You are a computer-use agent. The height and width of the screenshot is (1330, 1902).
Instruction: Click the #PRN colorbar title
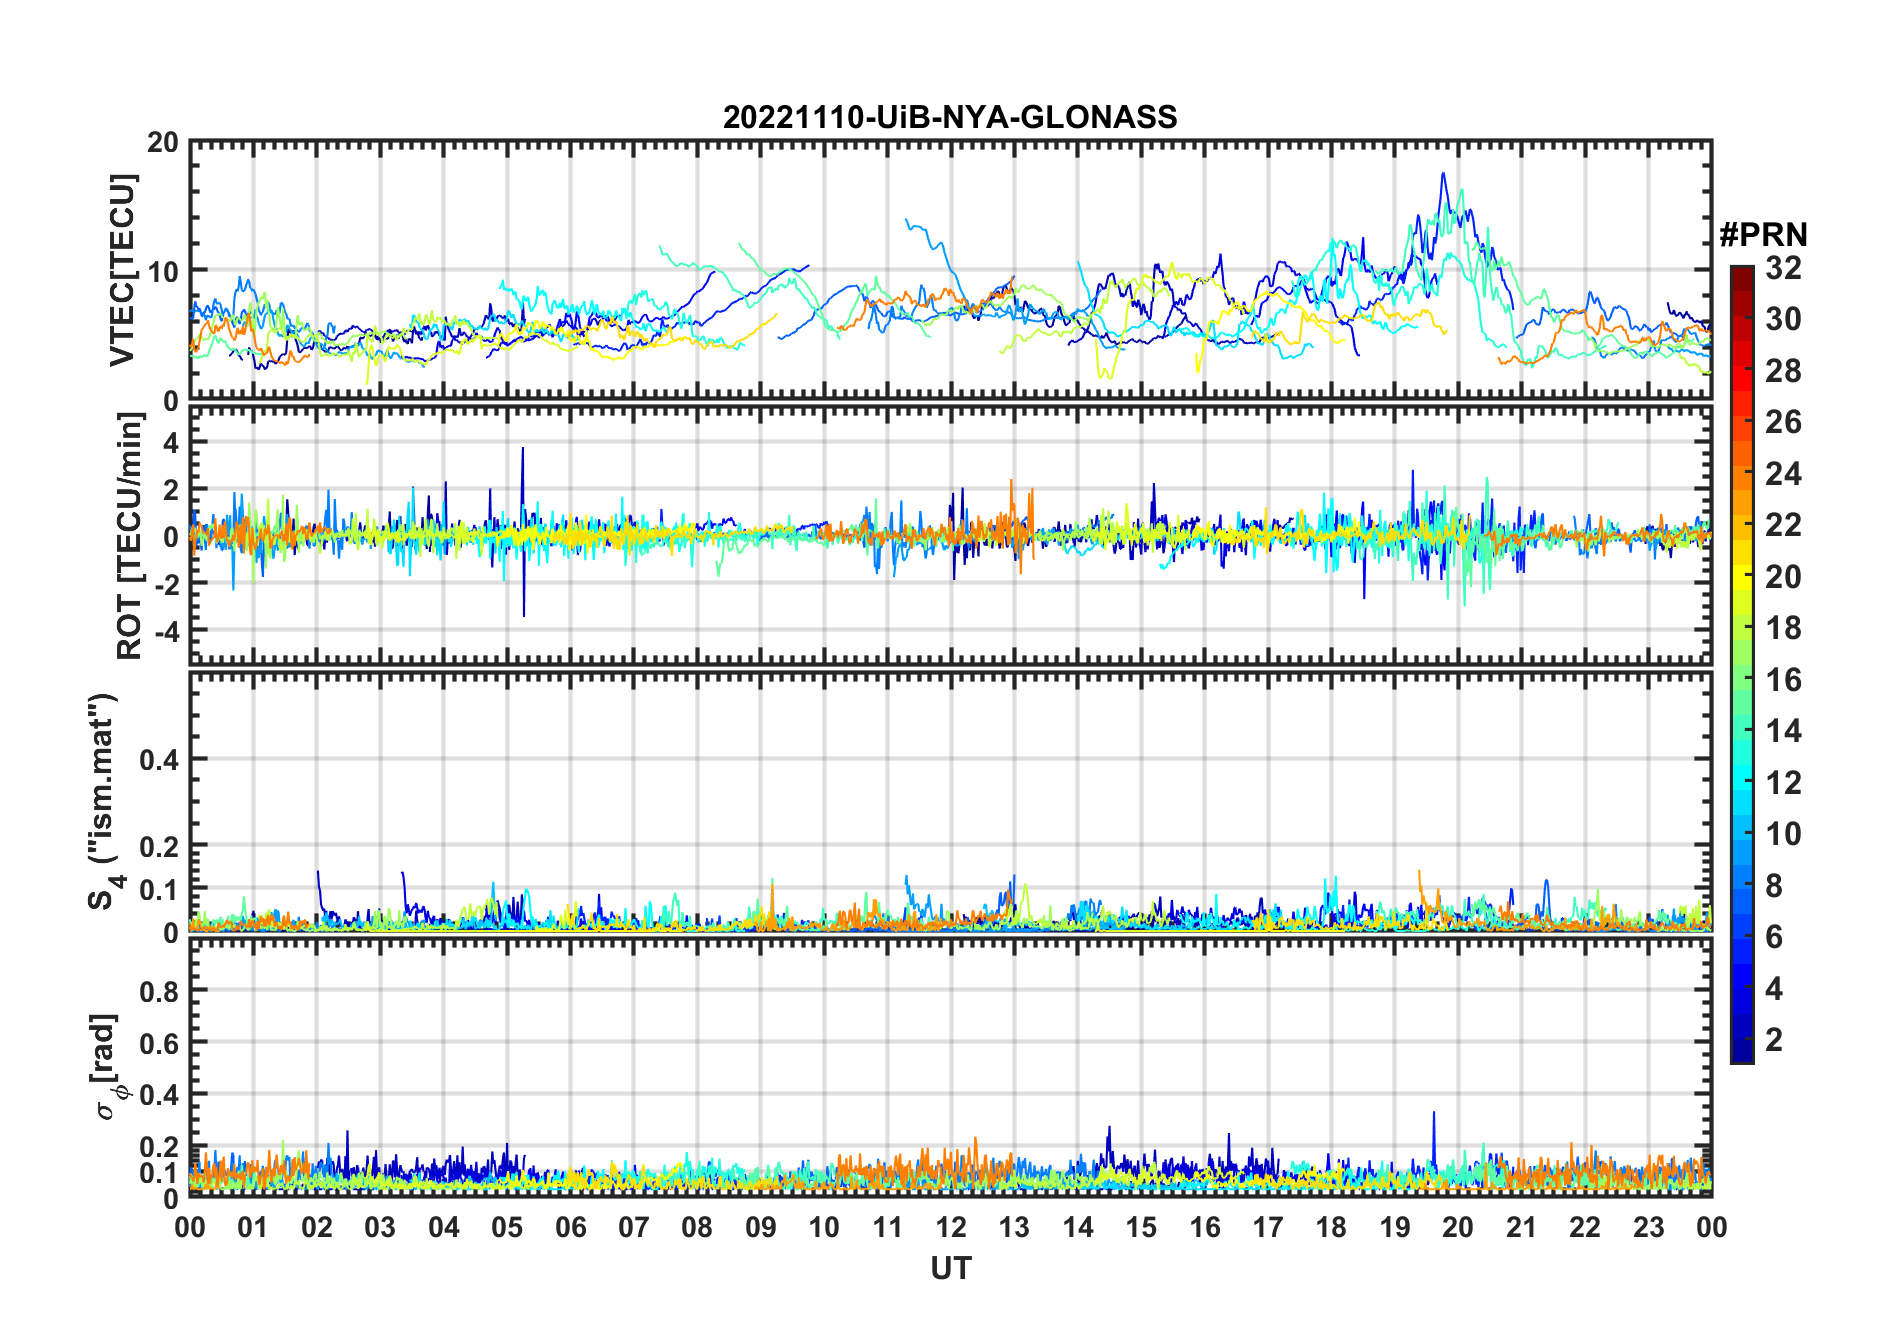coord(1763,235)
